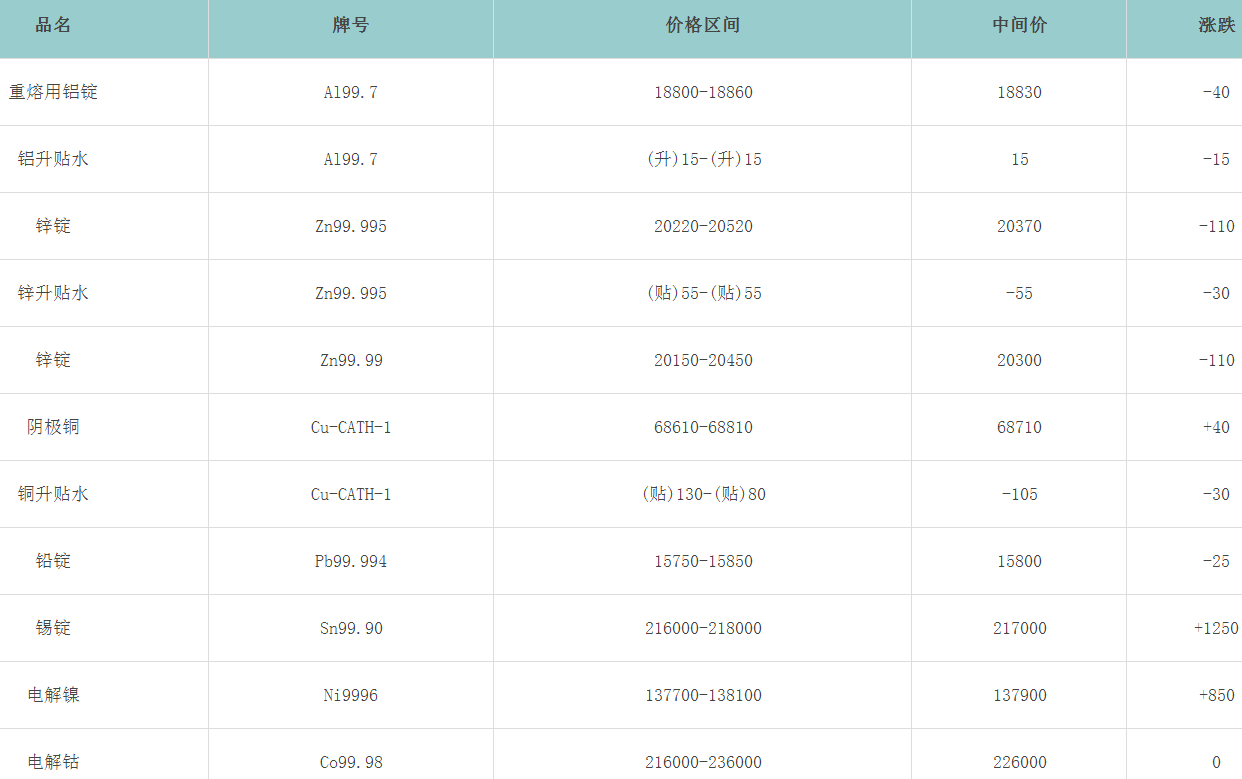Click the Sn99.90 grade cell

click(351, 628)
